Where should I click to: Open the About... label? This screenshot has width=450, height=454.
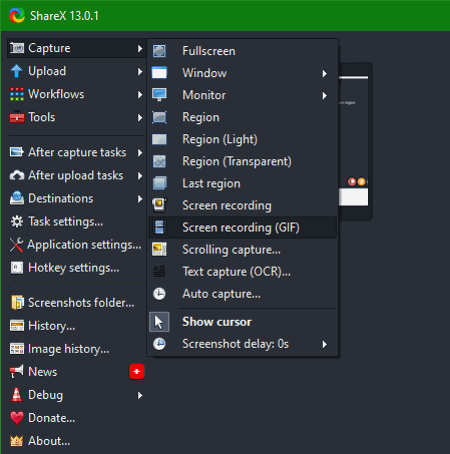(x=49, y=441)
